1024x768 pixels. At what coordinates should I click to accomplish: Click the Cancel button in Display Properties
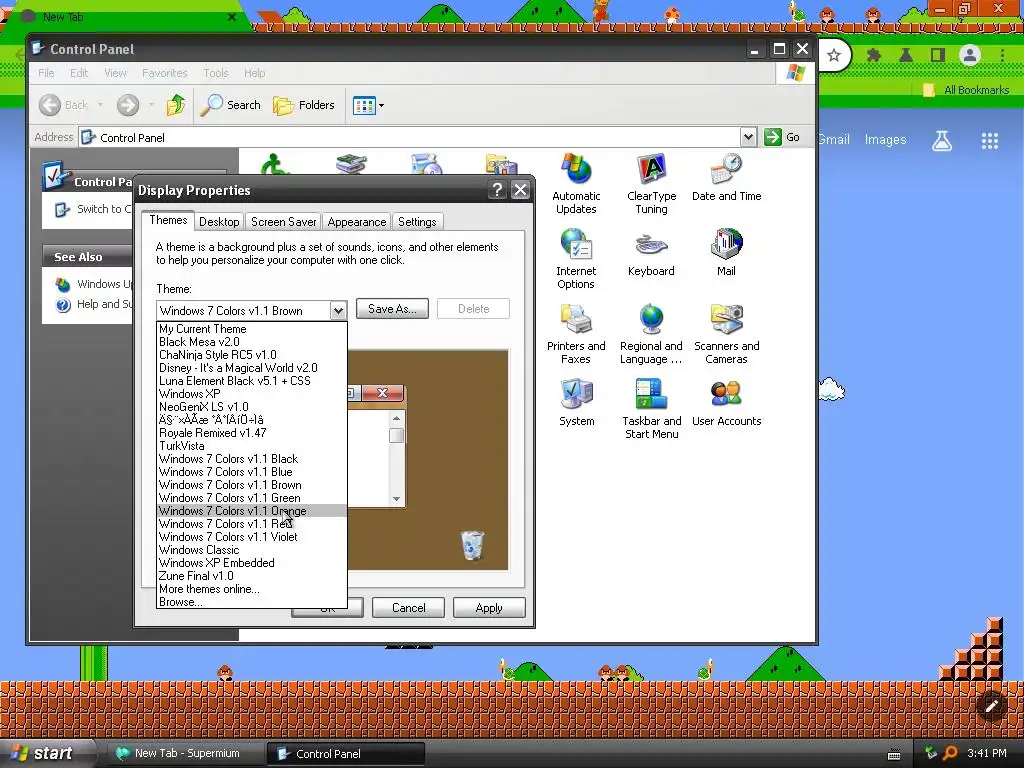point(408,608)
